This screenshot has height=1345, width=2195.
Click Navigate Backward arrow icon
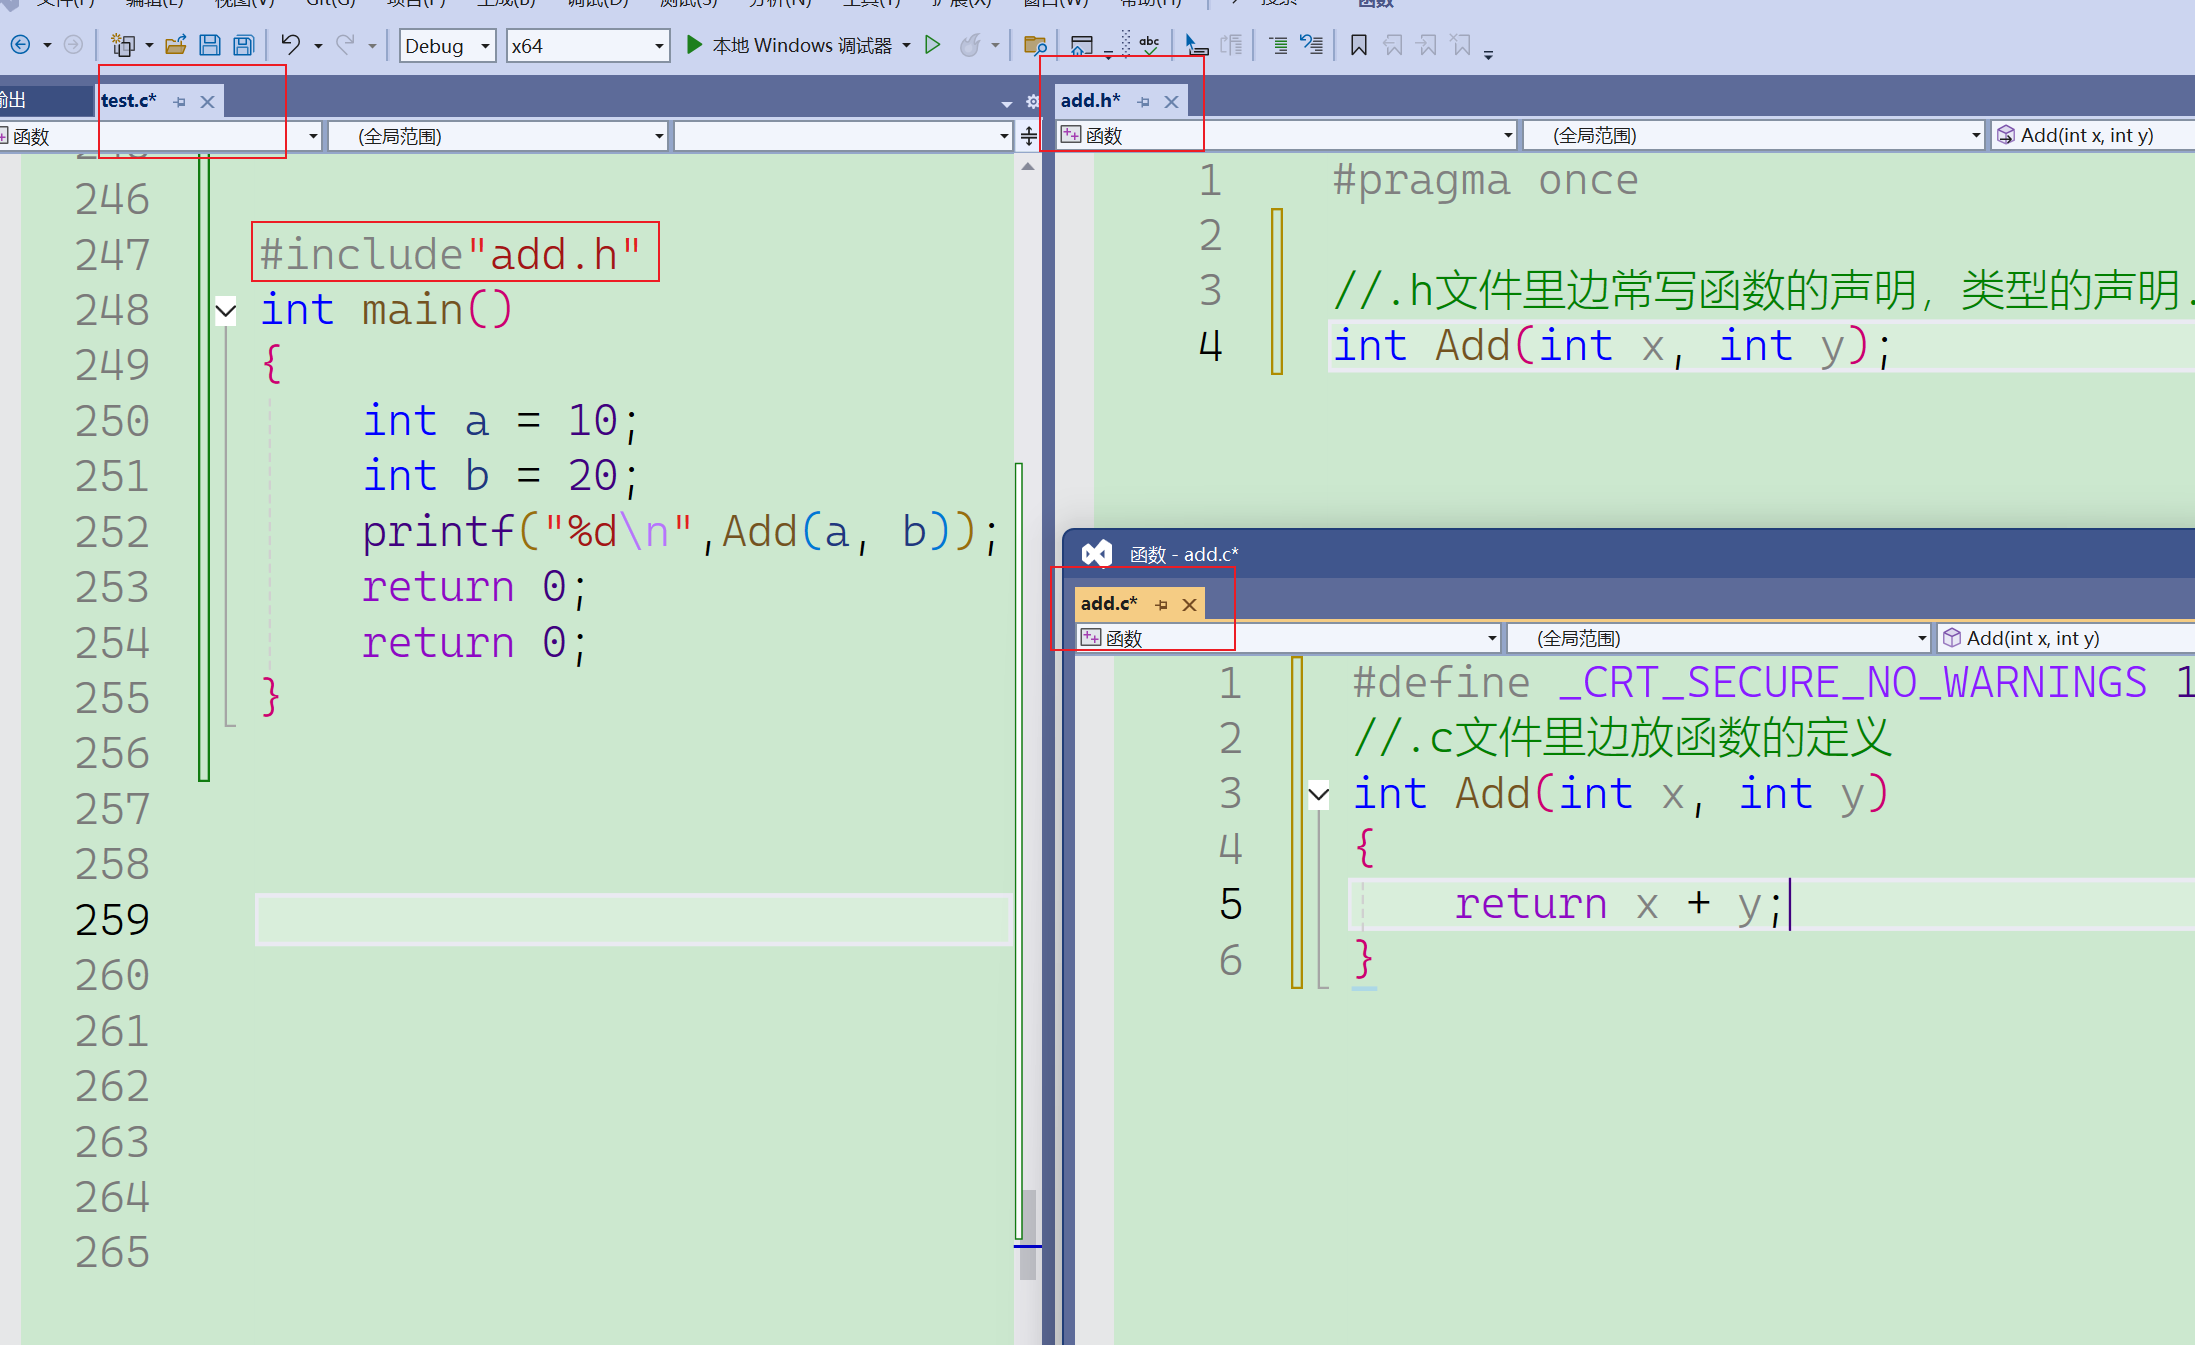20,45
